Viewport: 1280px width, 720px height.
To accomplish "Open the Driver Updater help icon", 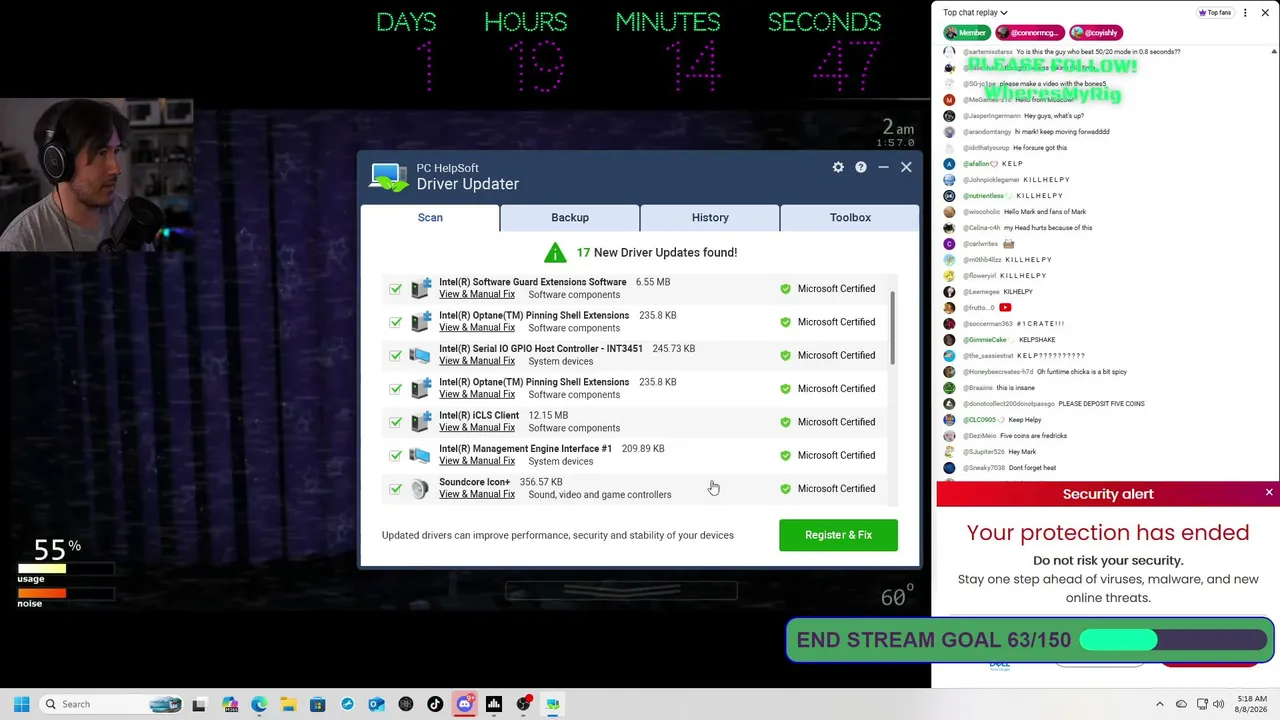I will point(861,167).
